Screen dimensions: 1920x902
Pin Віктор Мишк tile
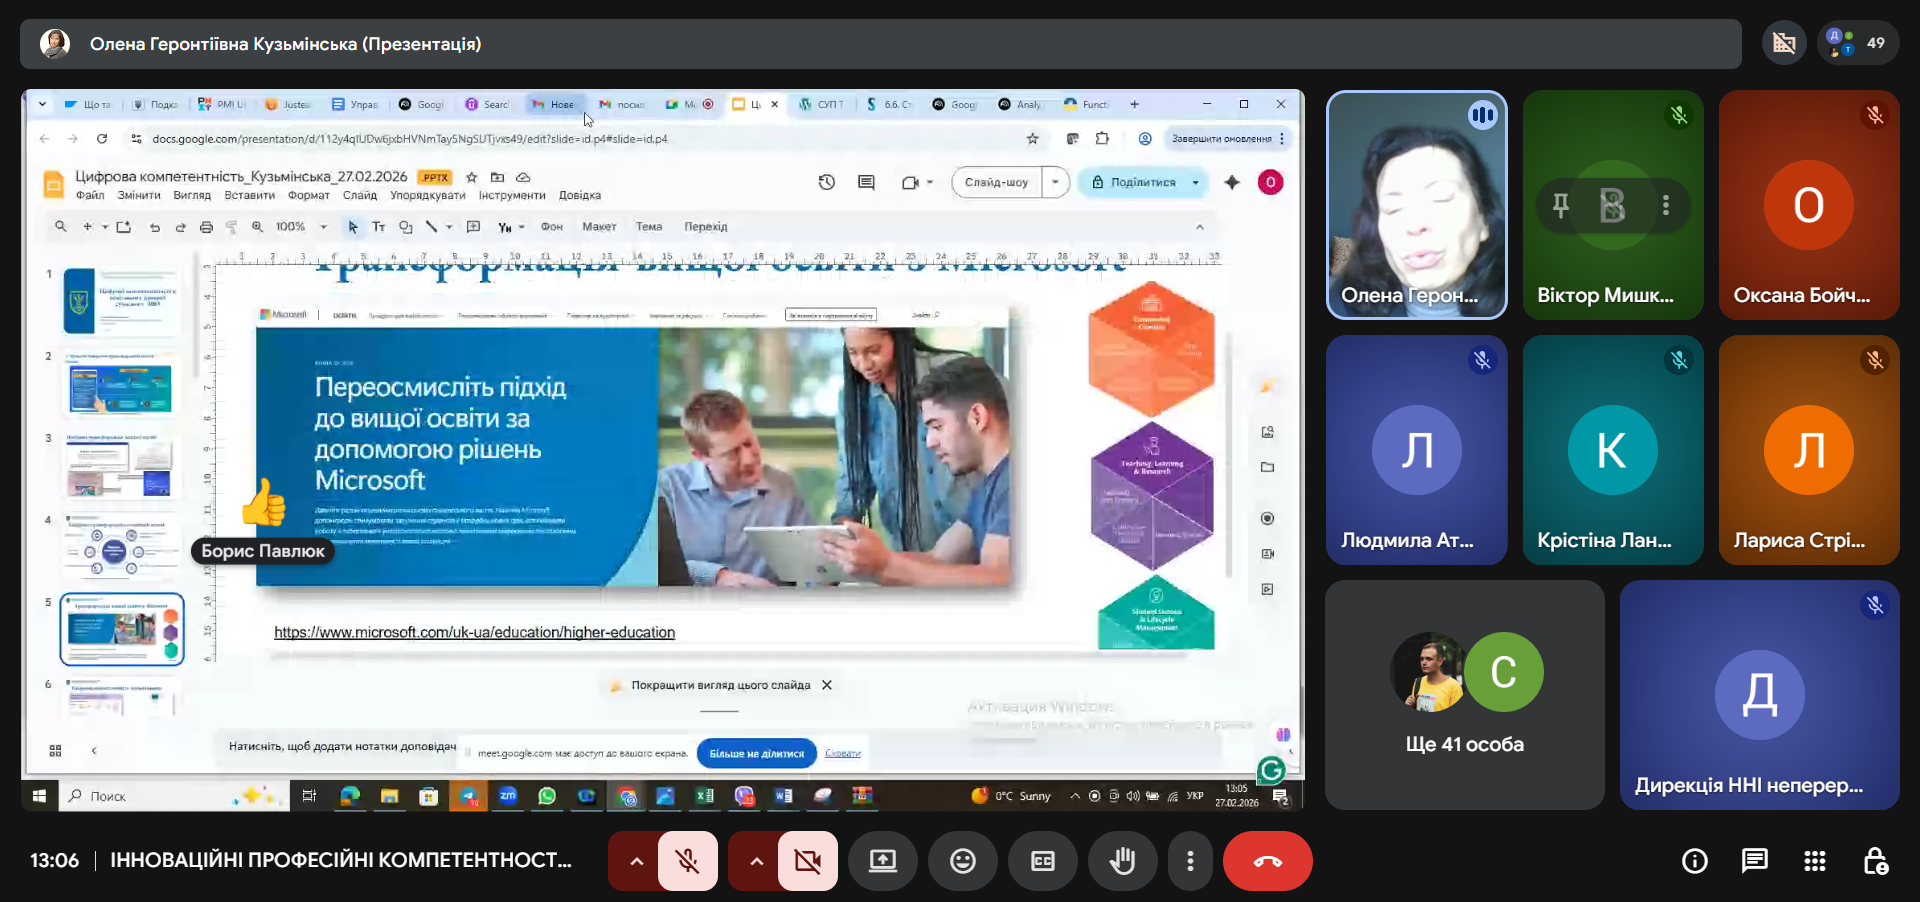[x=1560, y=205]
